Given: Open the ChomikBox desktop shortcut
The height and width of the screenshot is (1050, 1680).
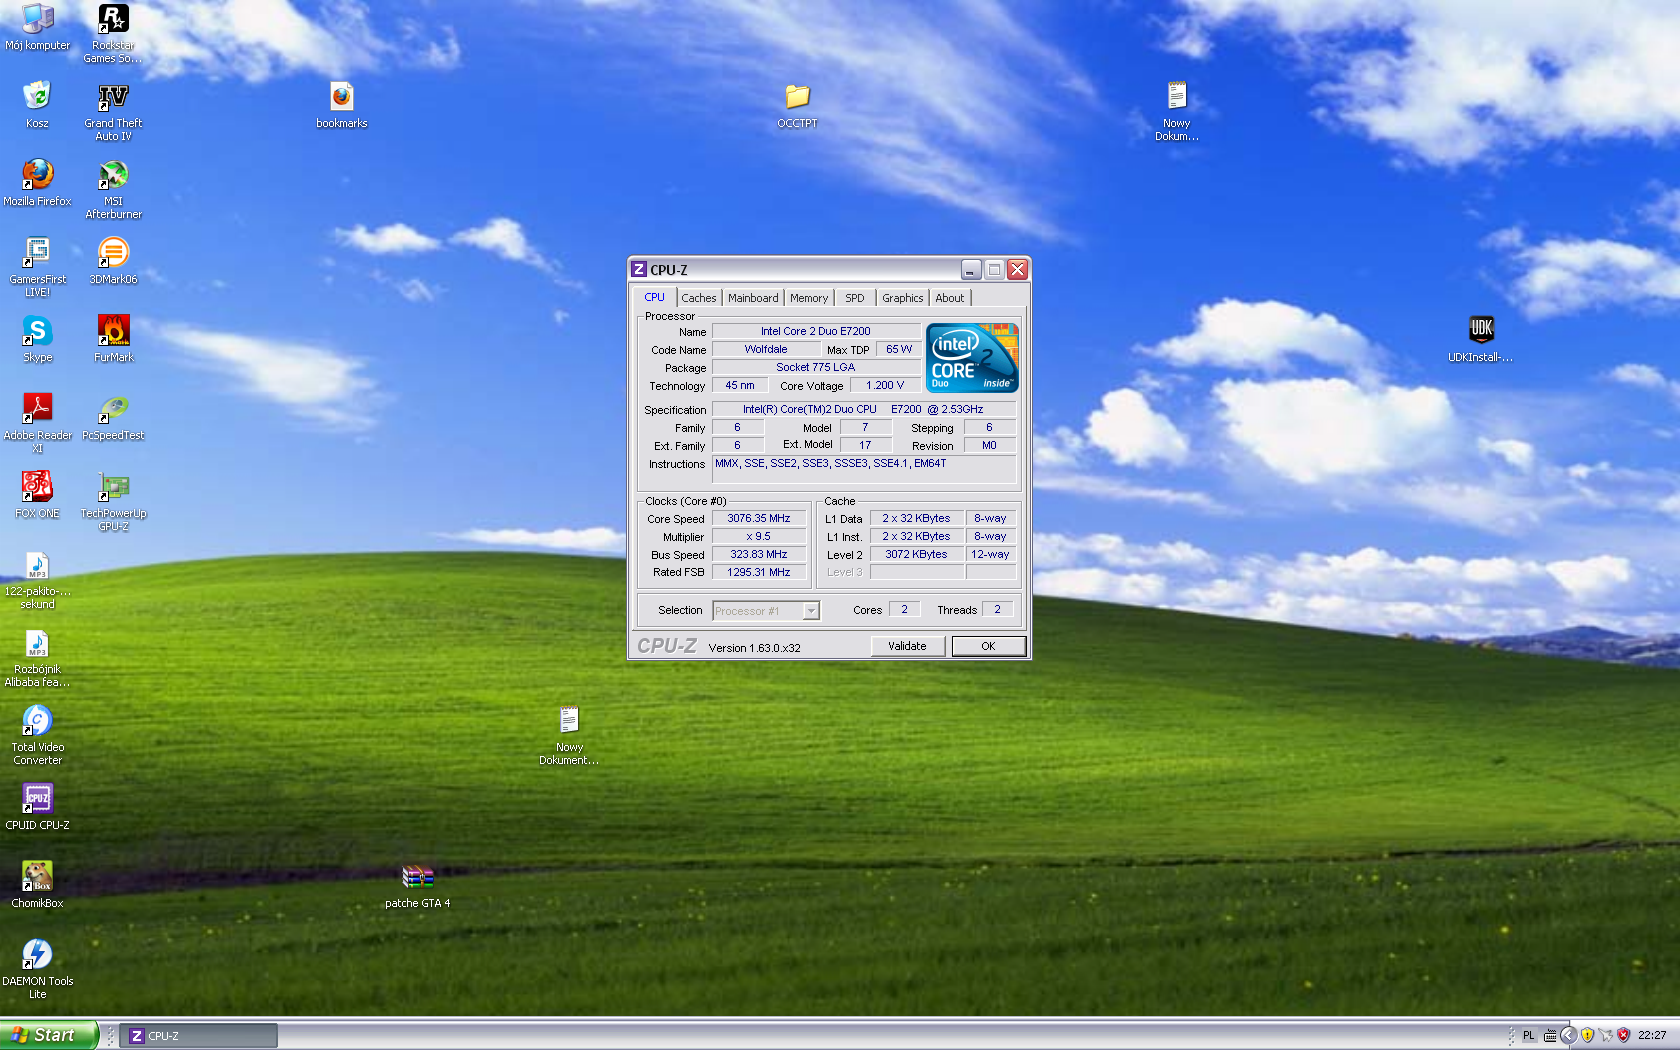Looking at the screenshot, I should pyautogui.click(x=37, y=884).
